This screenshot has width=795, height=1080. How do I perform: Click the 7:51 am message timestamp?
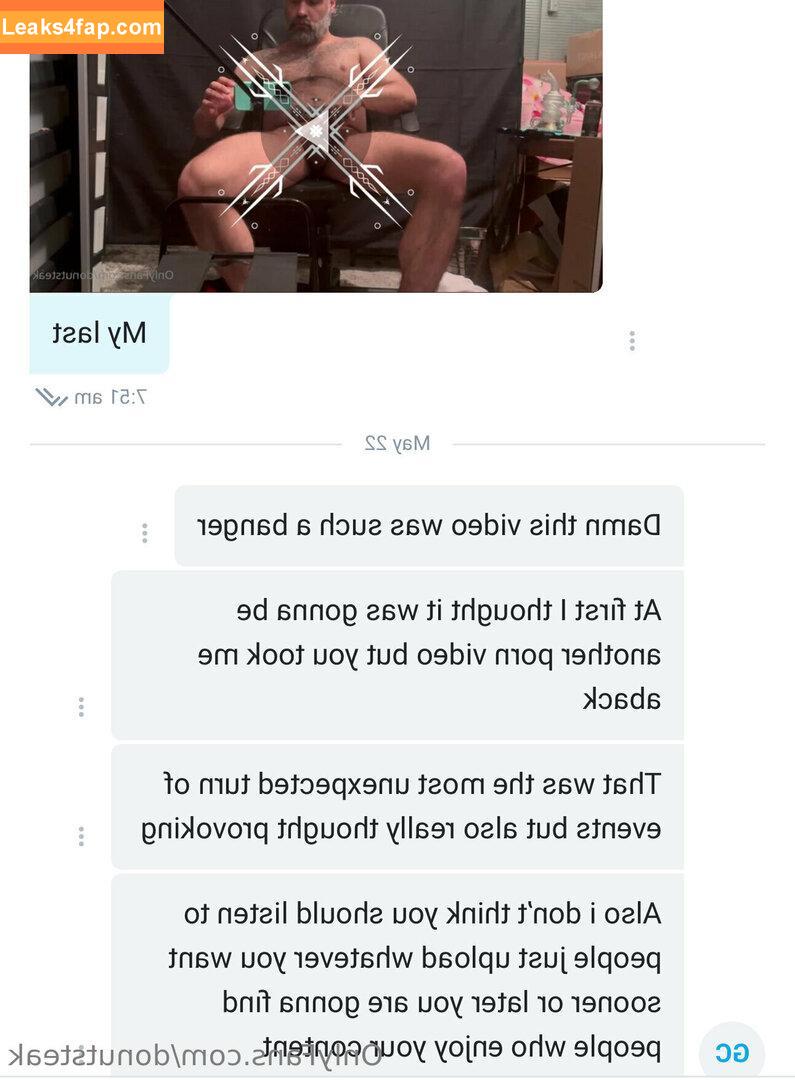(110, 397)
